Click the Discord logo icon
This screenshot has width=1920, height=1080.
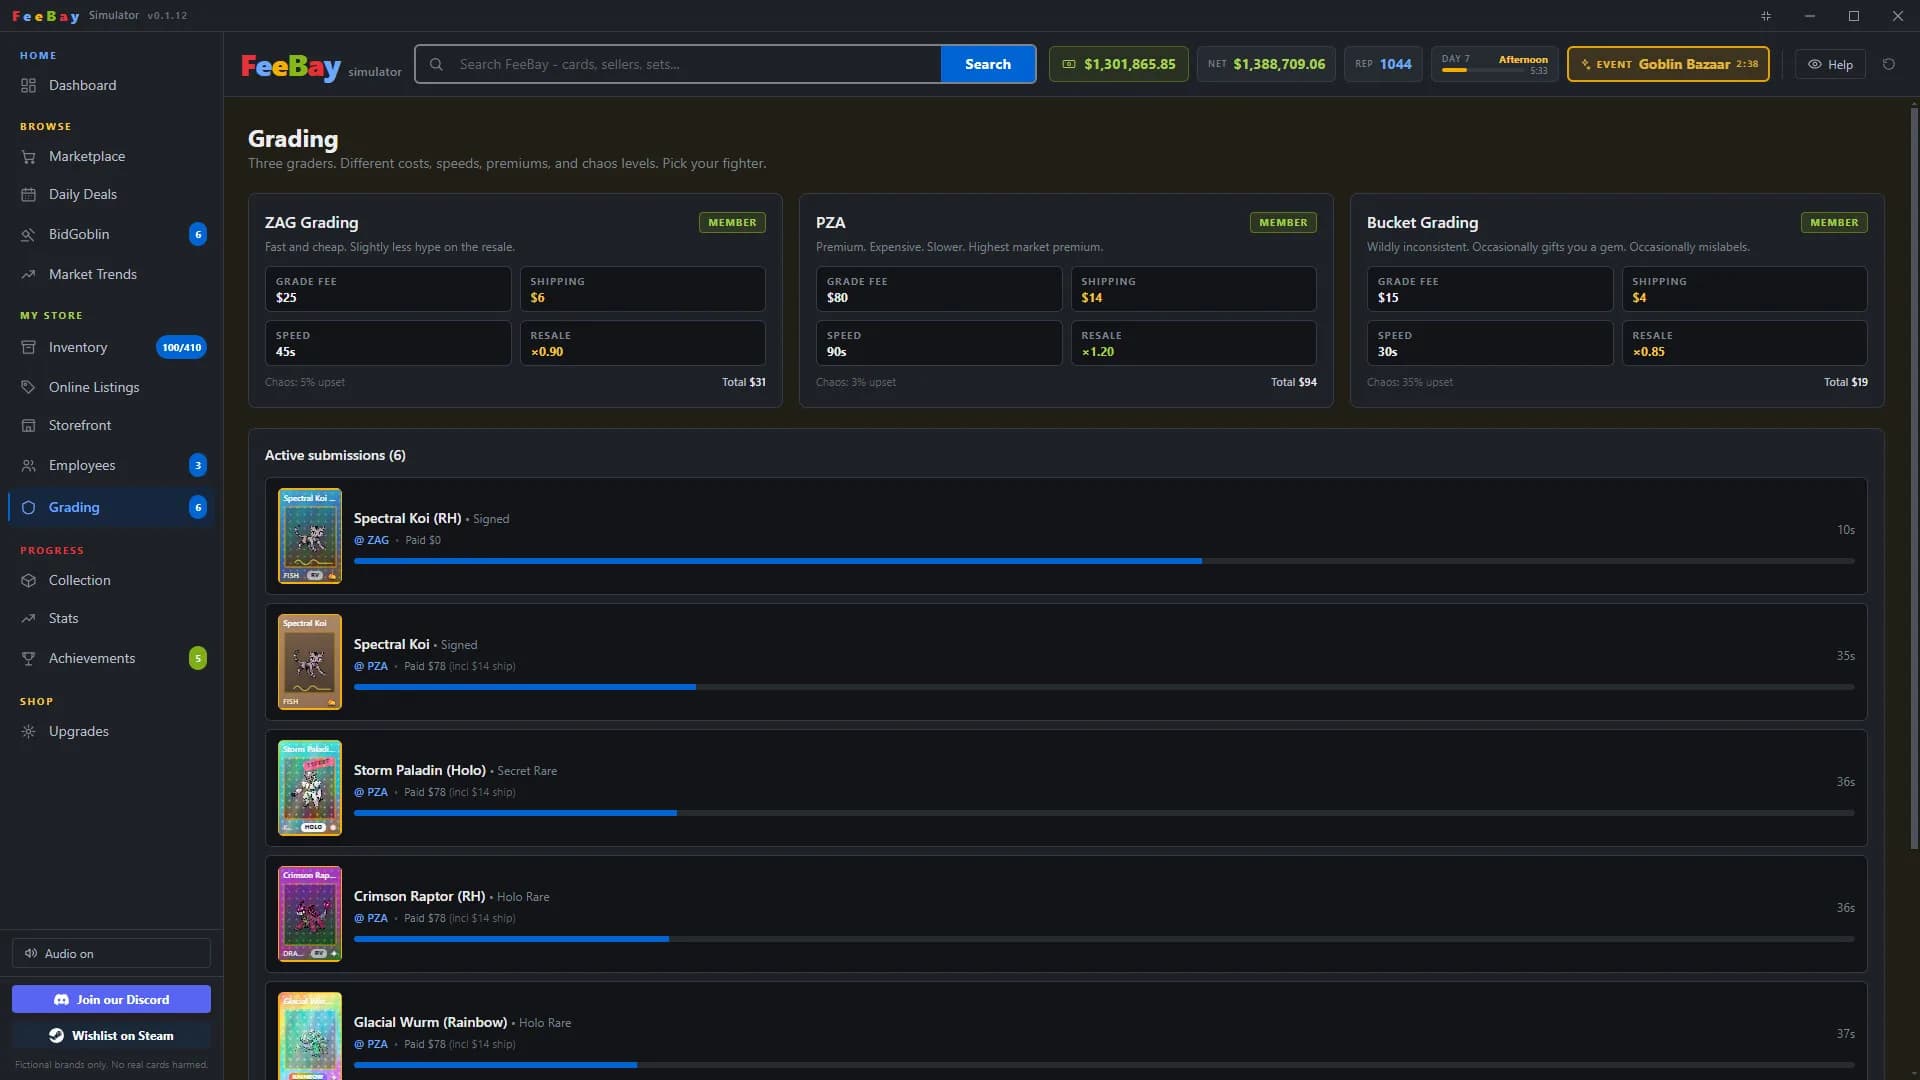click(x=61, y=1000)
